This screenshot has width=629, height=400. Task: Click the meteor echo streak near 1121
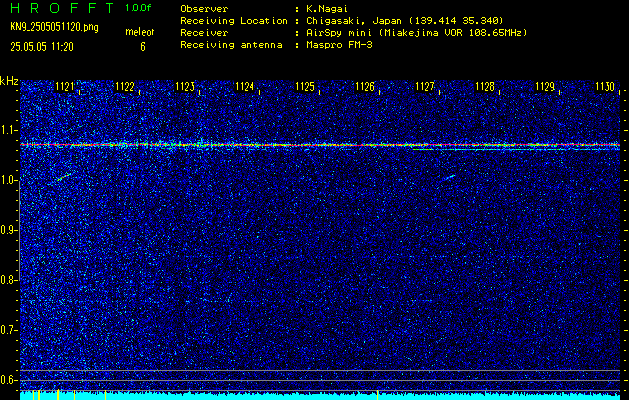click(x=64, y=177)
